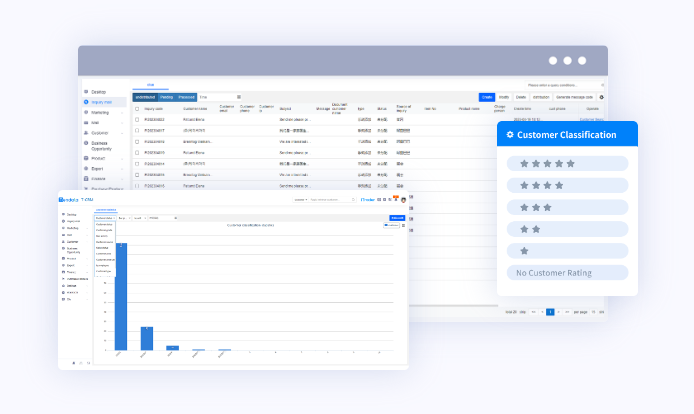Check the first inquiry row checkbox
The width and height of the screenshot is (694, 414).
click(138, 119)
